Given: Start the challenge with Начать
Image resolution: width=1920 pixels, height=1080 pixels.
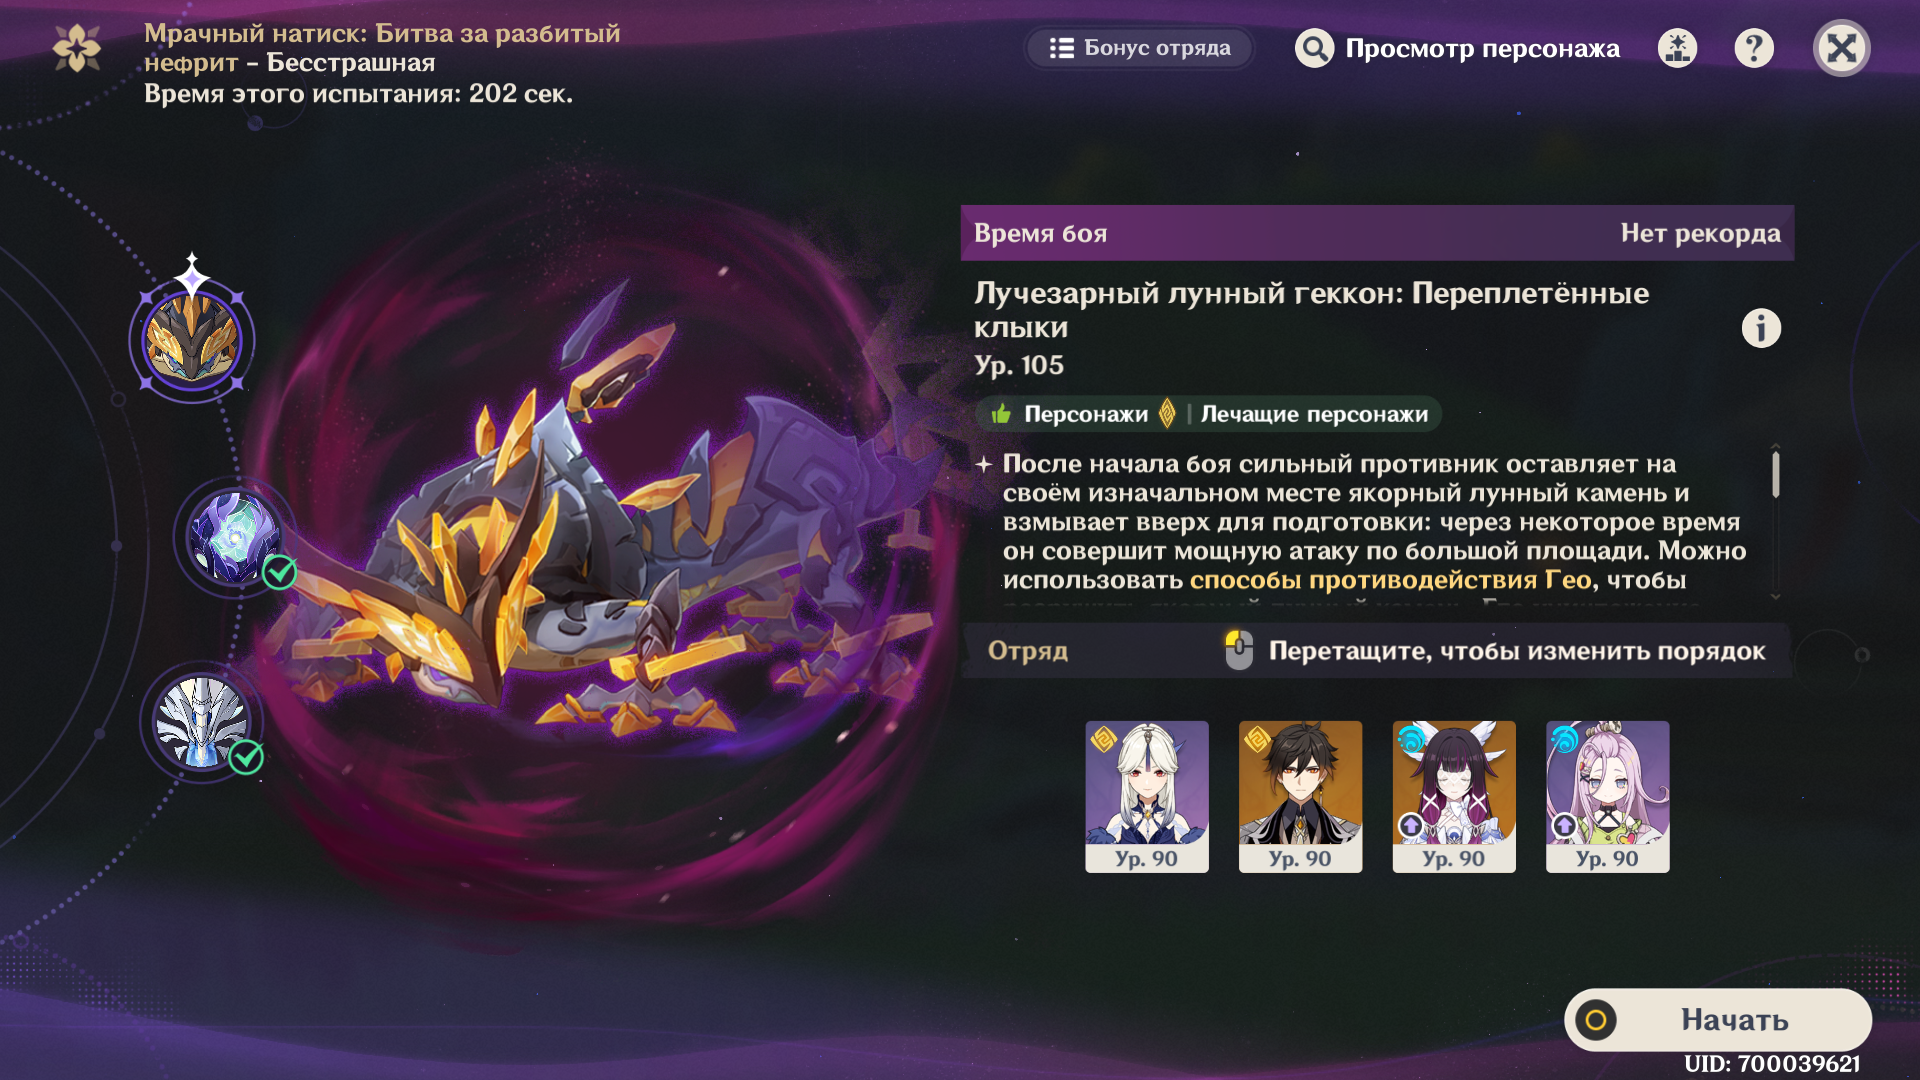Looking at the screenshot, I should point(1718,1020).
